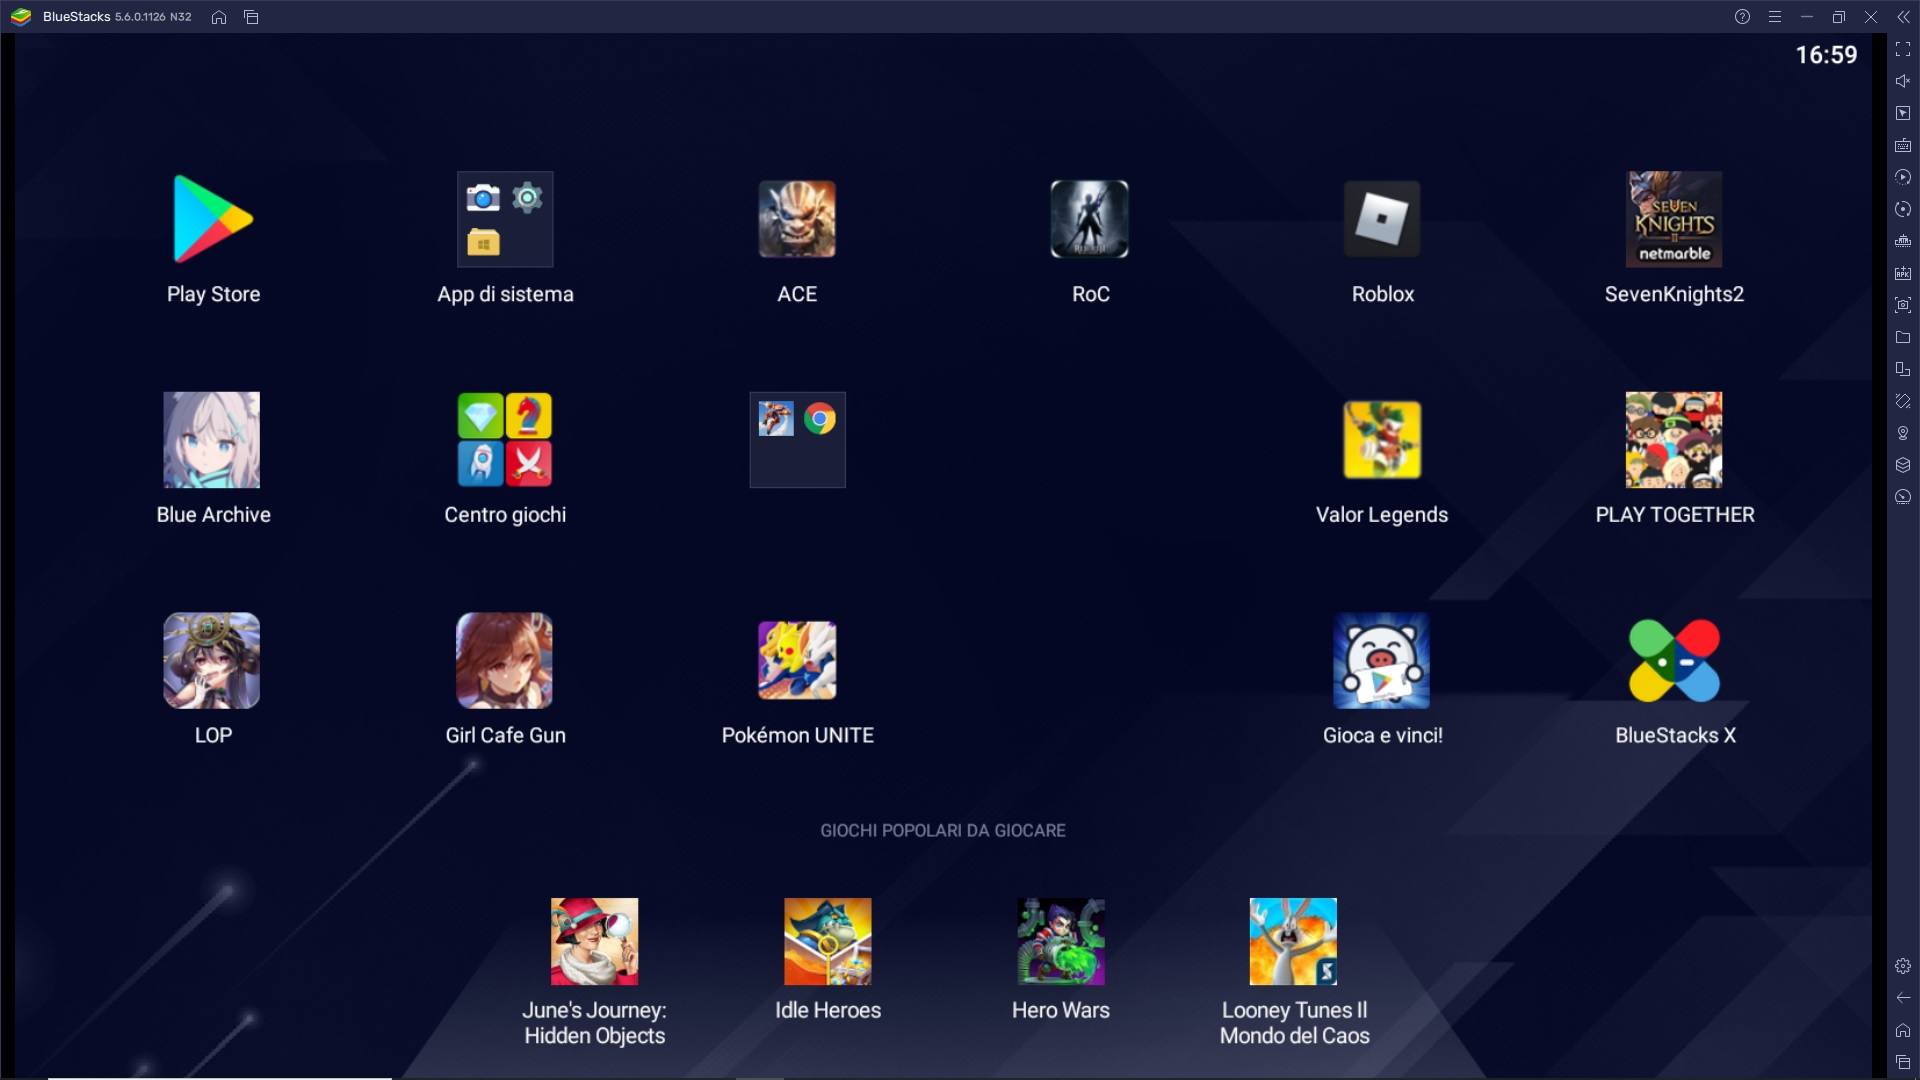Open Gioca e vinci! app
The image size is (1920, 1080).
(1382, 661)
